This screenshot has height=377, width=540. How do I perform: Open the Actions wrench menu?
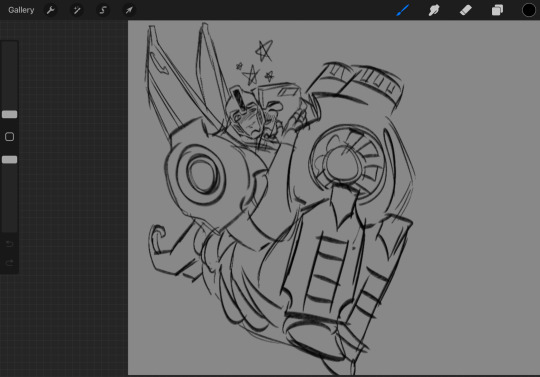click(x=50, y=10)
